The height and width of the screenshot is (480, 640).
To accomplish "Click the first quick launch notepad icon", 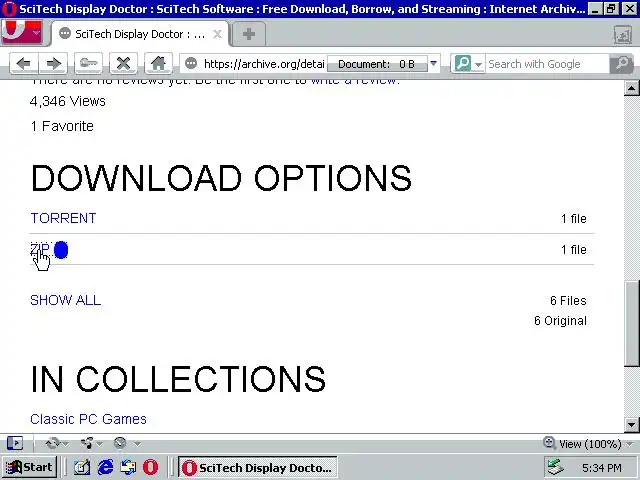I will 82,467.
